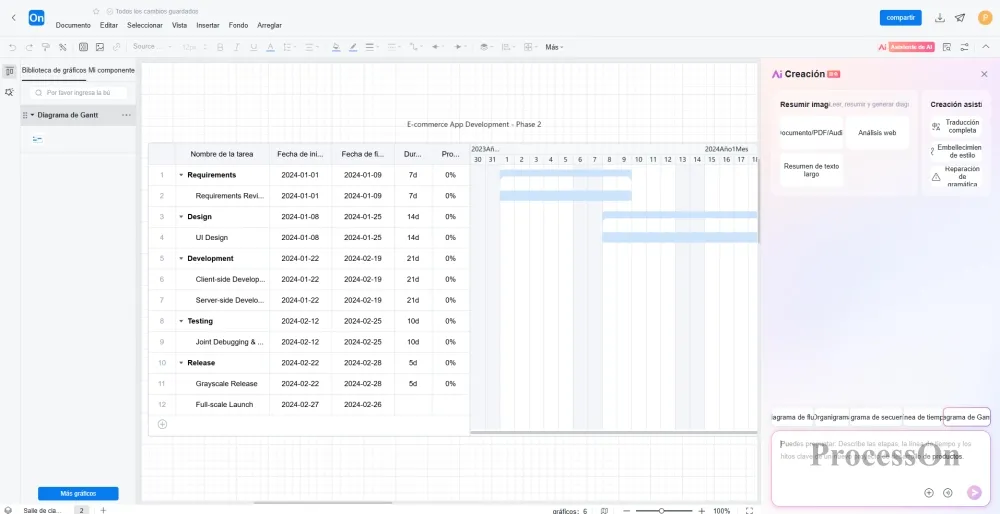Click the compartir button

pos(900,18)
